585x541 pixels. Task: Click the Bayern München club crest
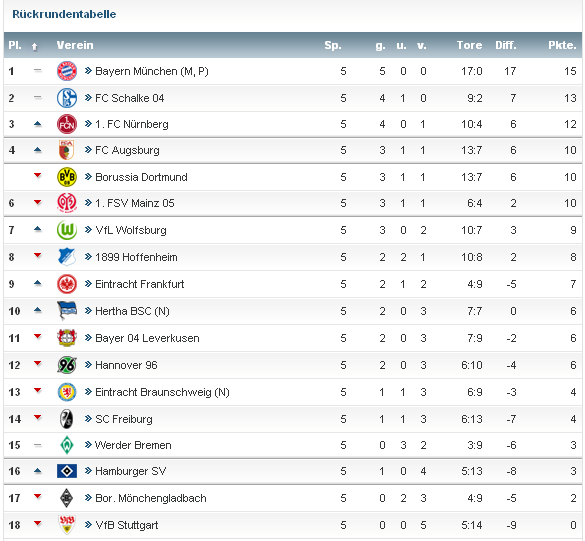tap(67, 71)
